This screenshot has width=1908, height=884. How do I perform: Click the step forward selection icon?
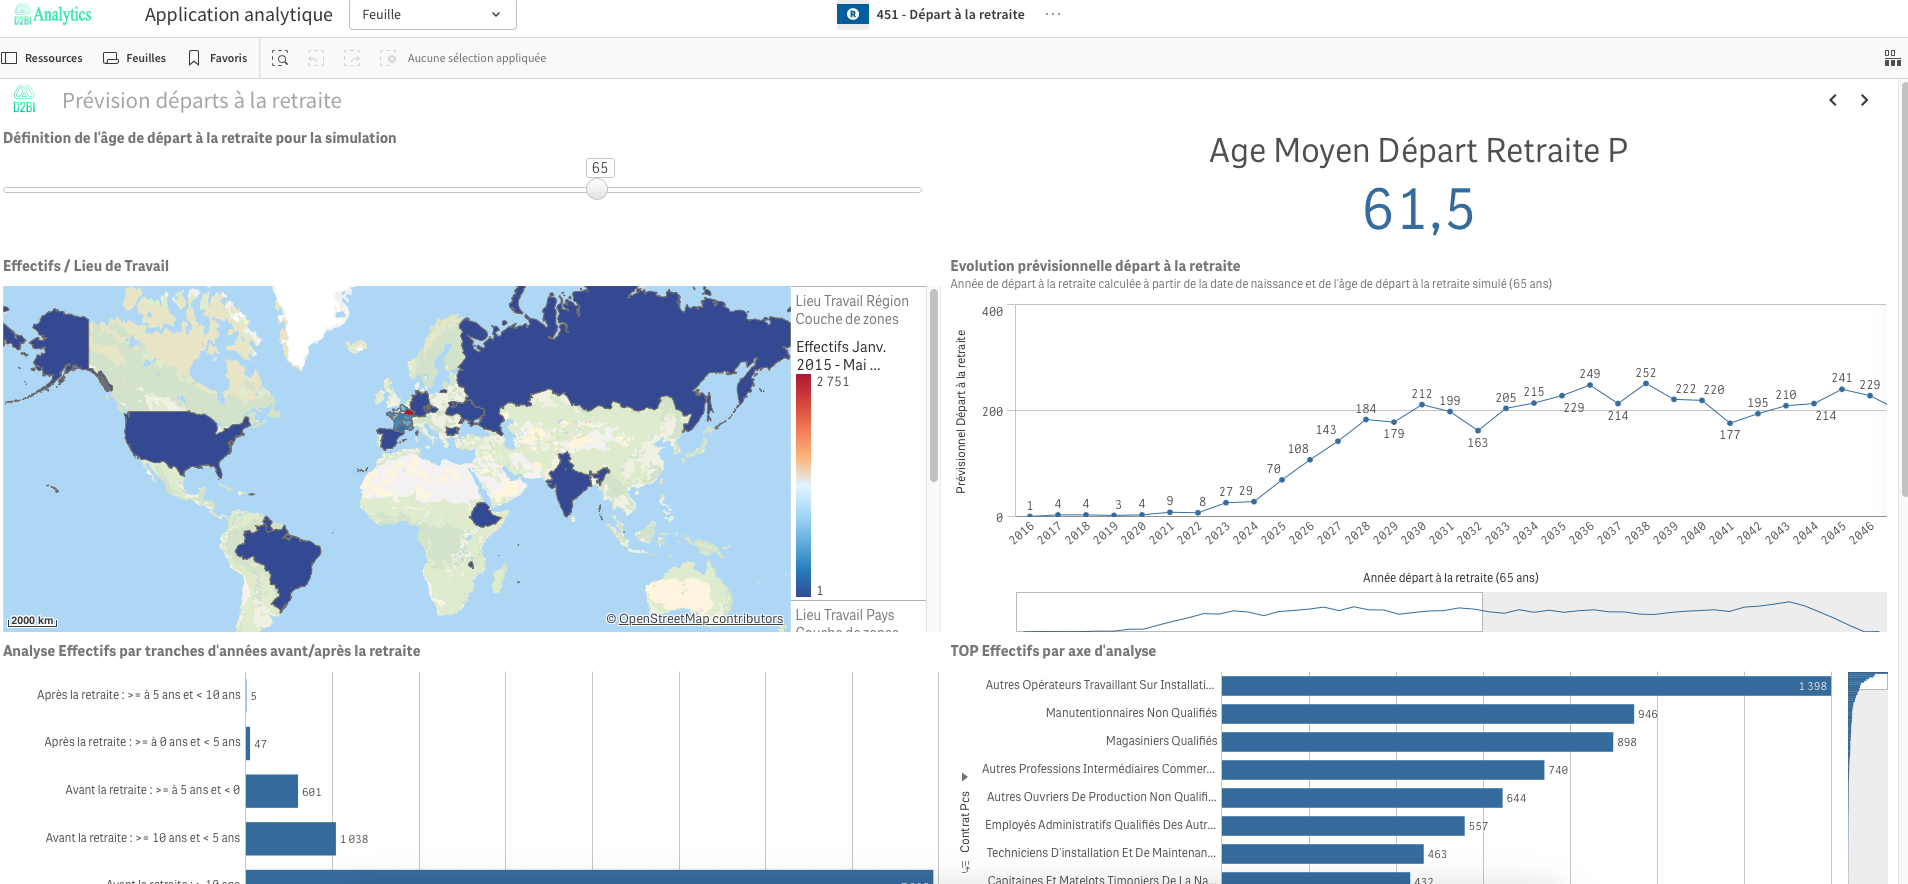pos(352,59)
